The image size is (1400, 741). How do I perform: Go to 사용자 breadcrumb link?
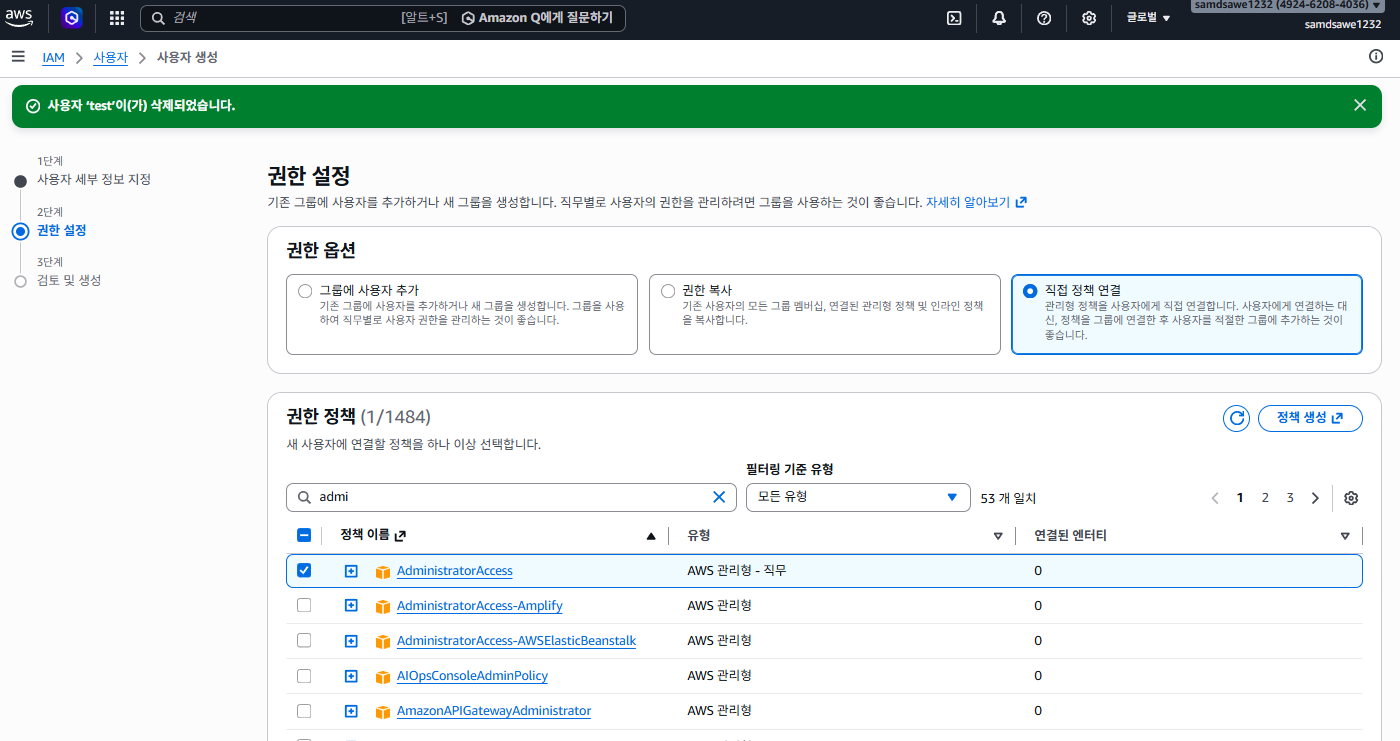point(110,58)
